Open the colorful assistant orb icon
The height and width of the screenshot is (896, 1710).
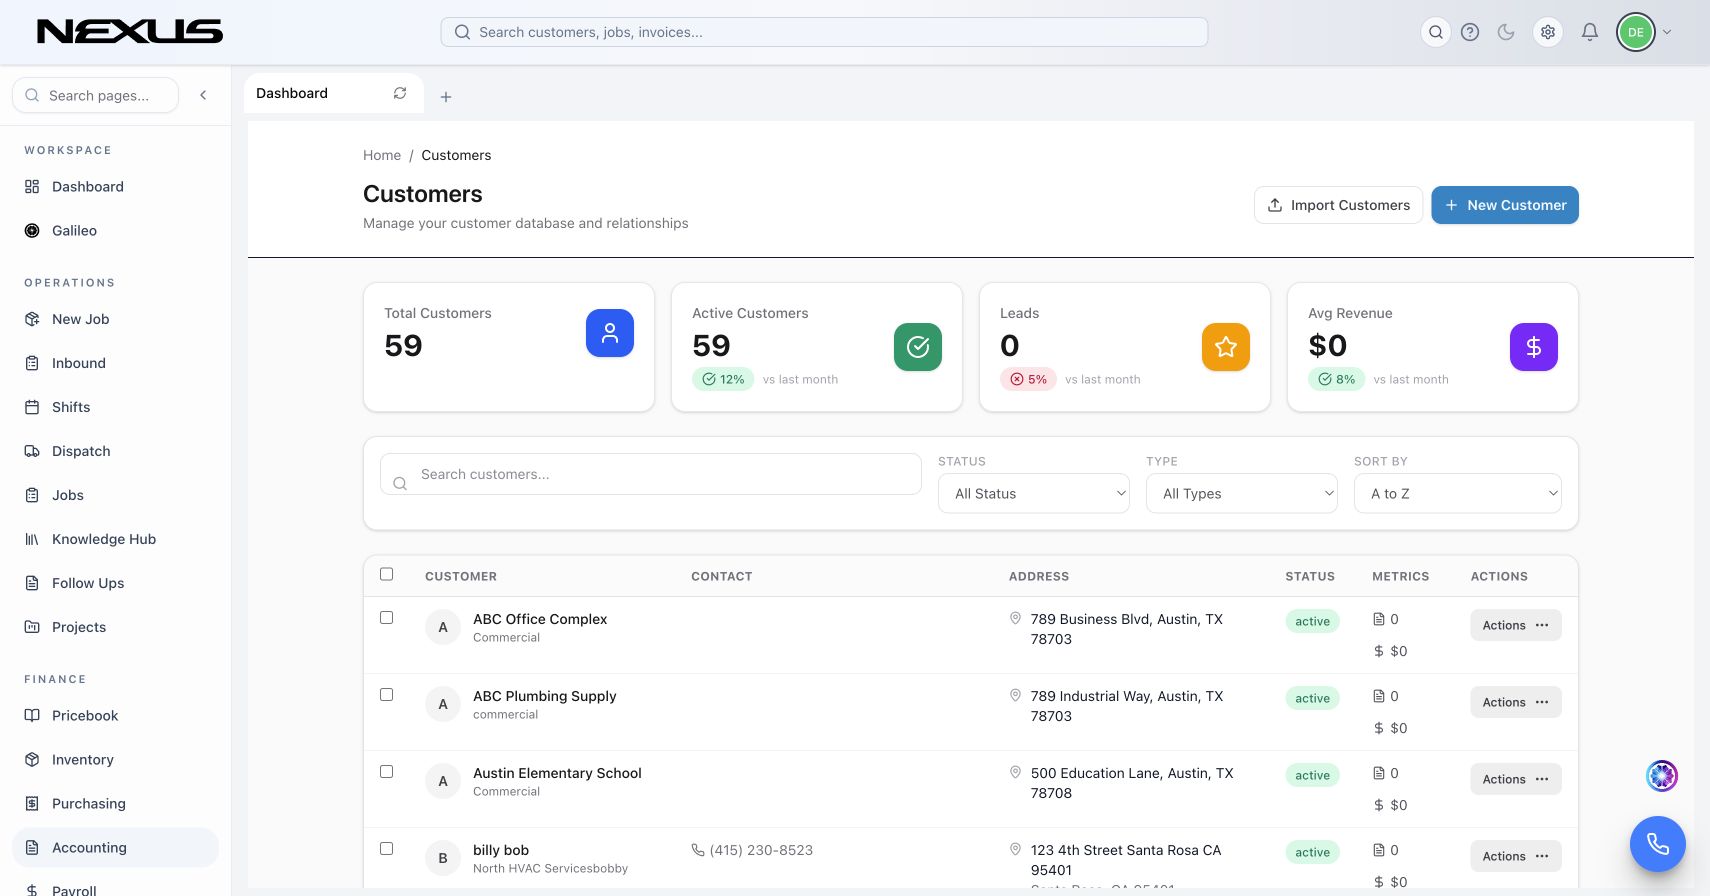[x=1662, y=776]
